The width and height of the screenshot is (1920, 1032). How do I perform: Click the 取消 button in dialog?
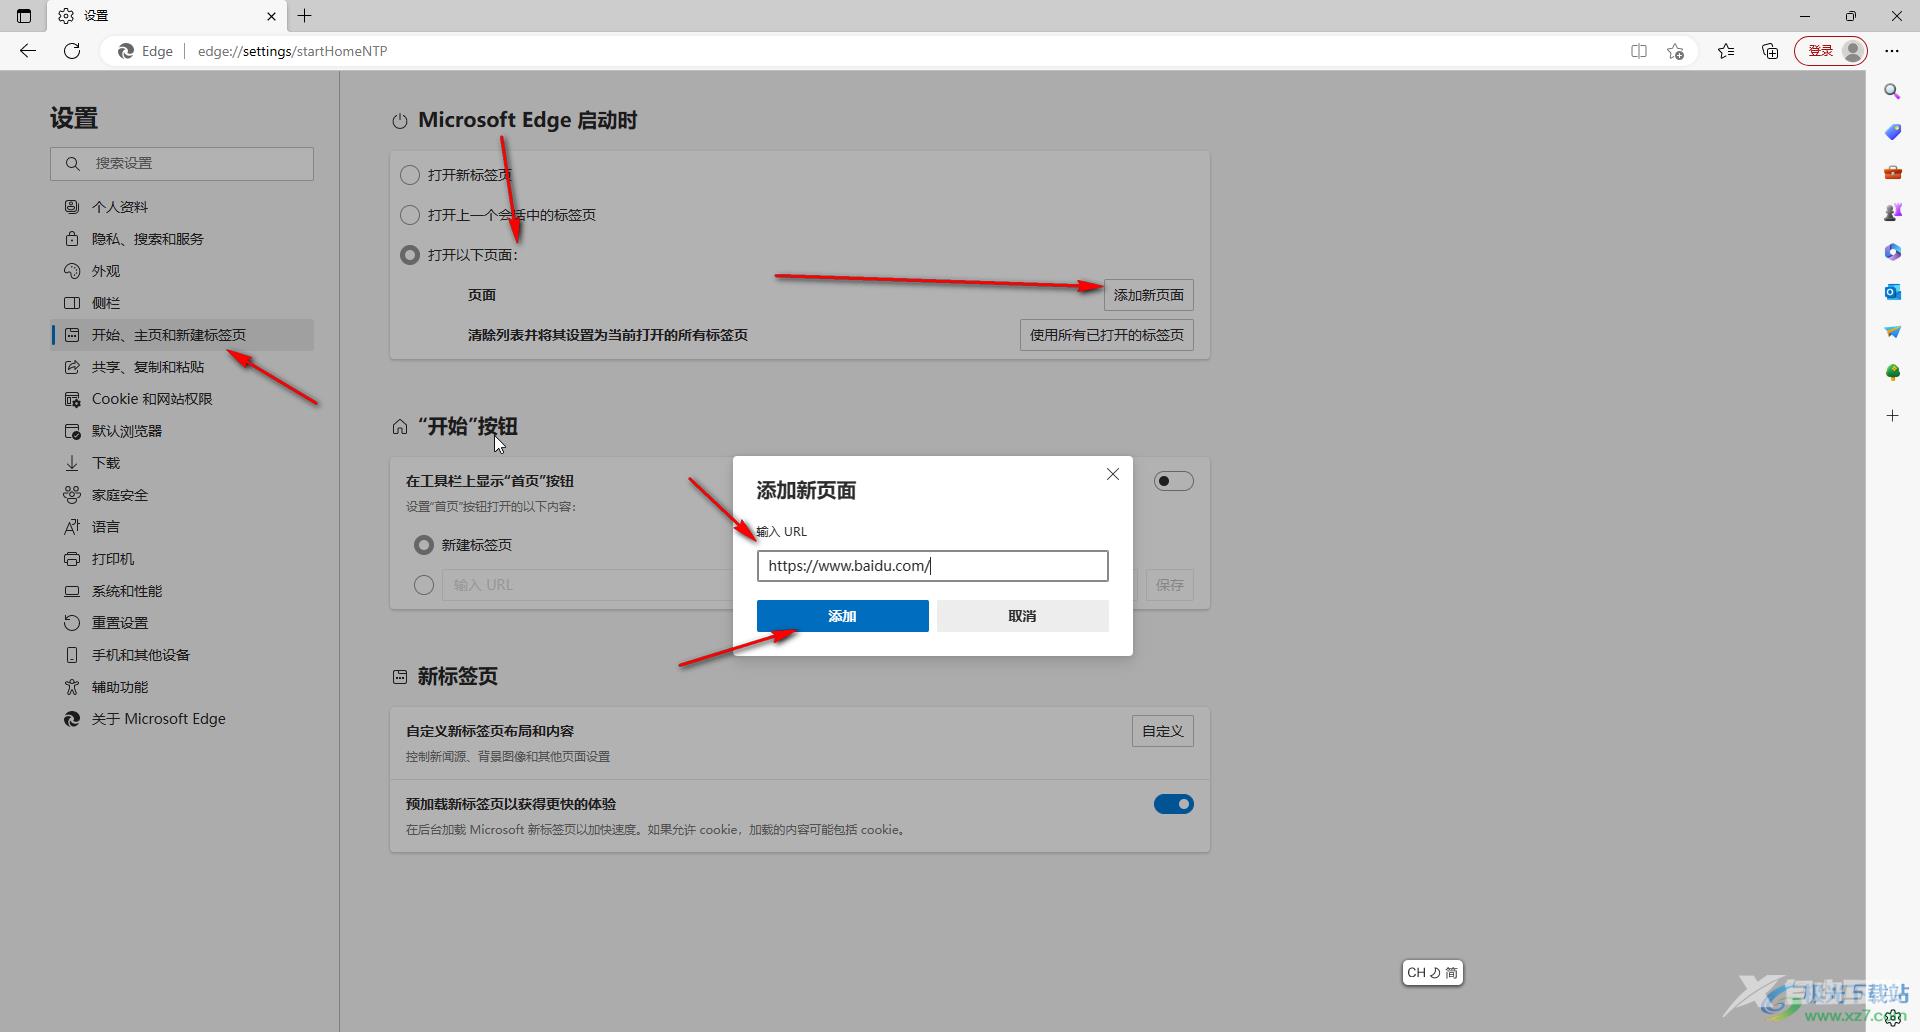(x=1022, y=616)
